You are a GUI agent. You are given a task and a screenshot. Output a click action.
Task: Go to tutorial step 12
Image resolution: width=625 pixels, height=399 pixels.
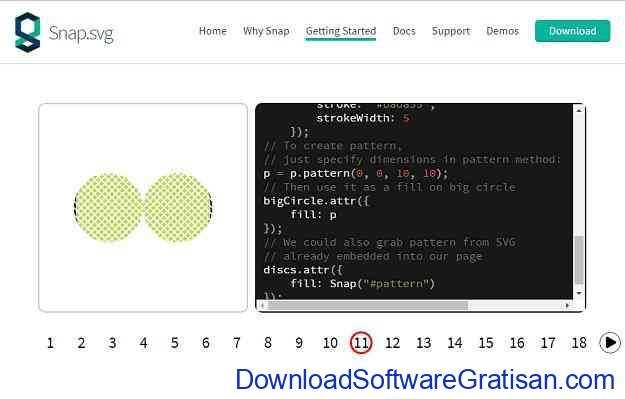[x=392, y=343]
